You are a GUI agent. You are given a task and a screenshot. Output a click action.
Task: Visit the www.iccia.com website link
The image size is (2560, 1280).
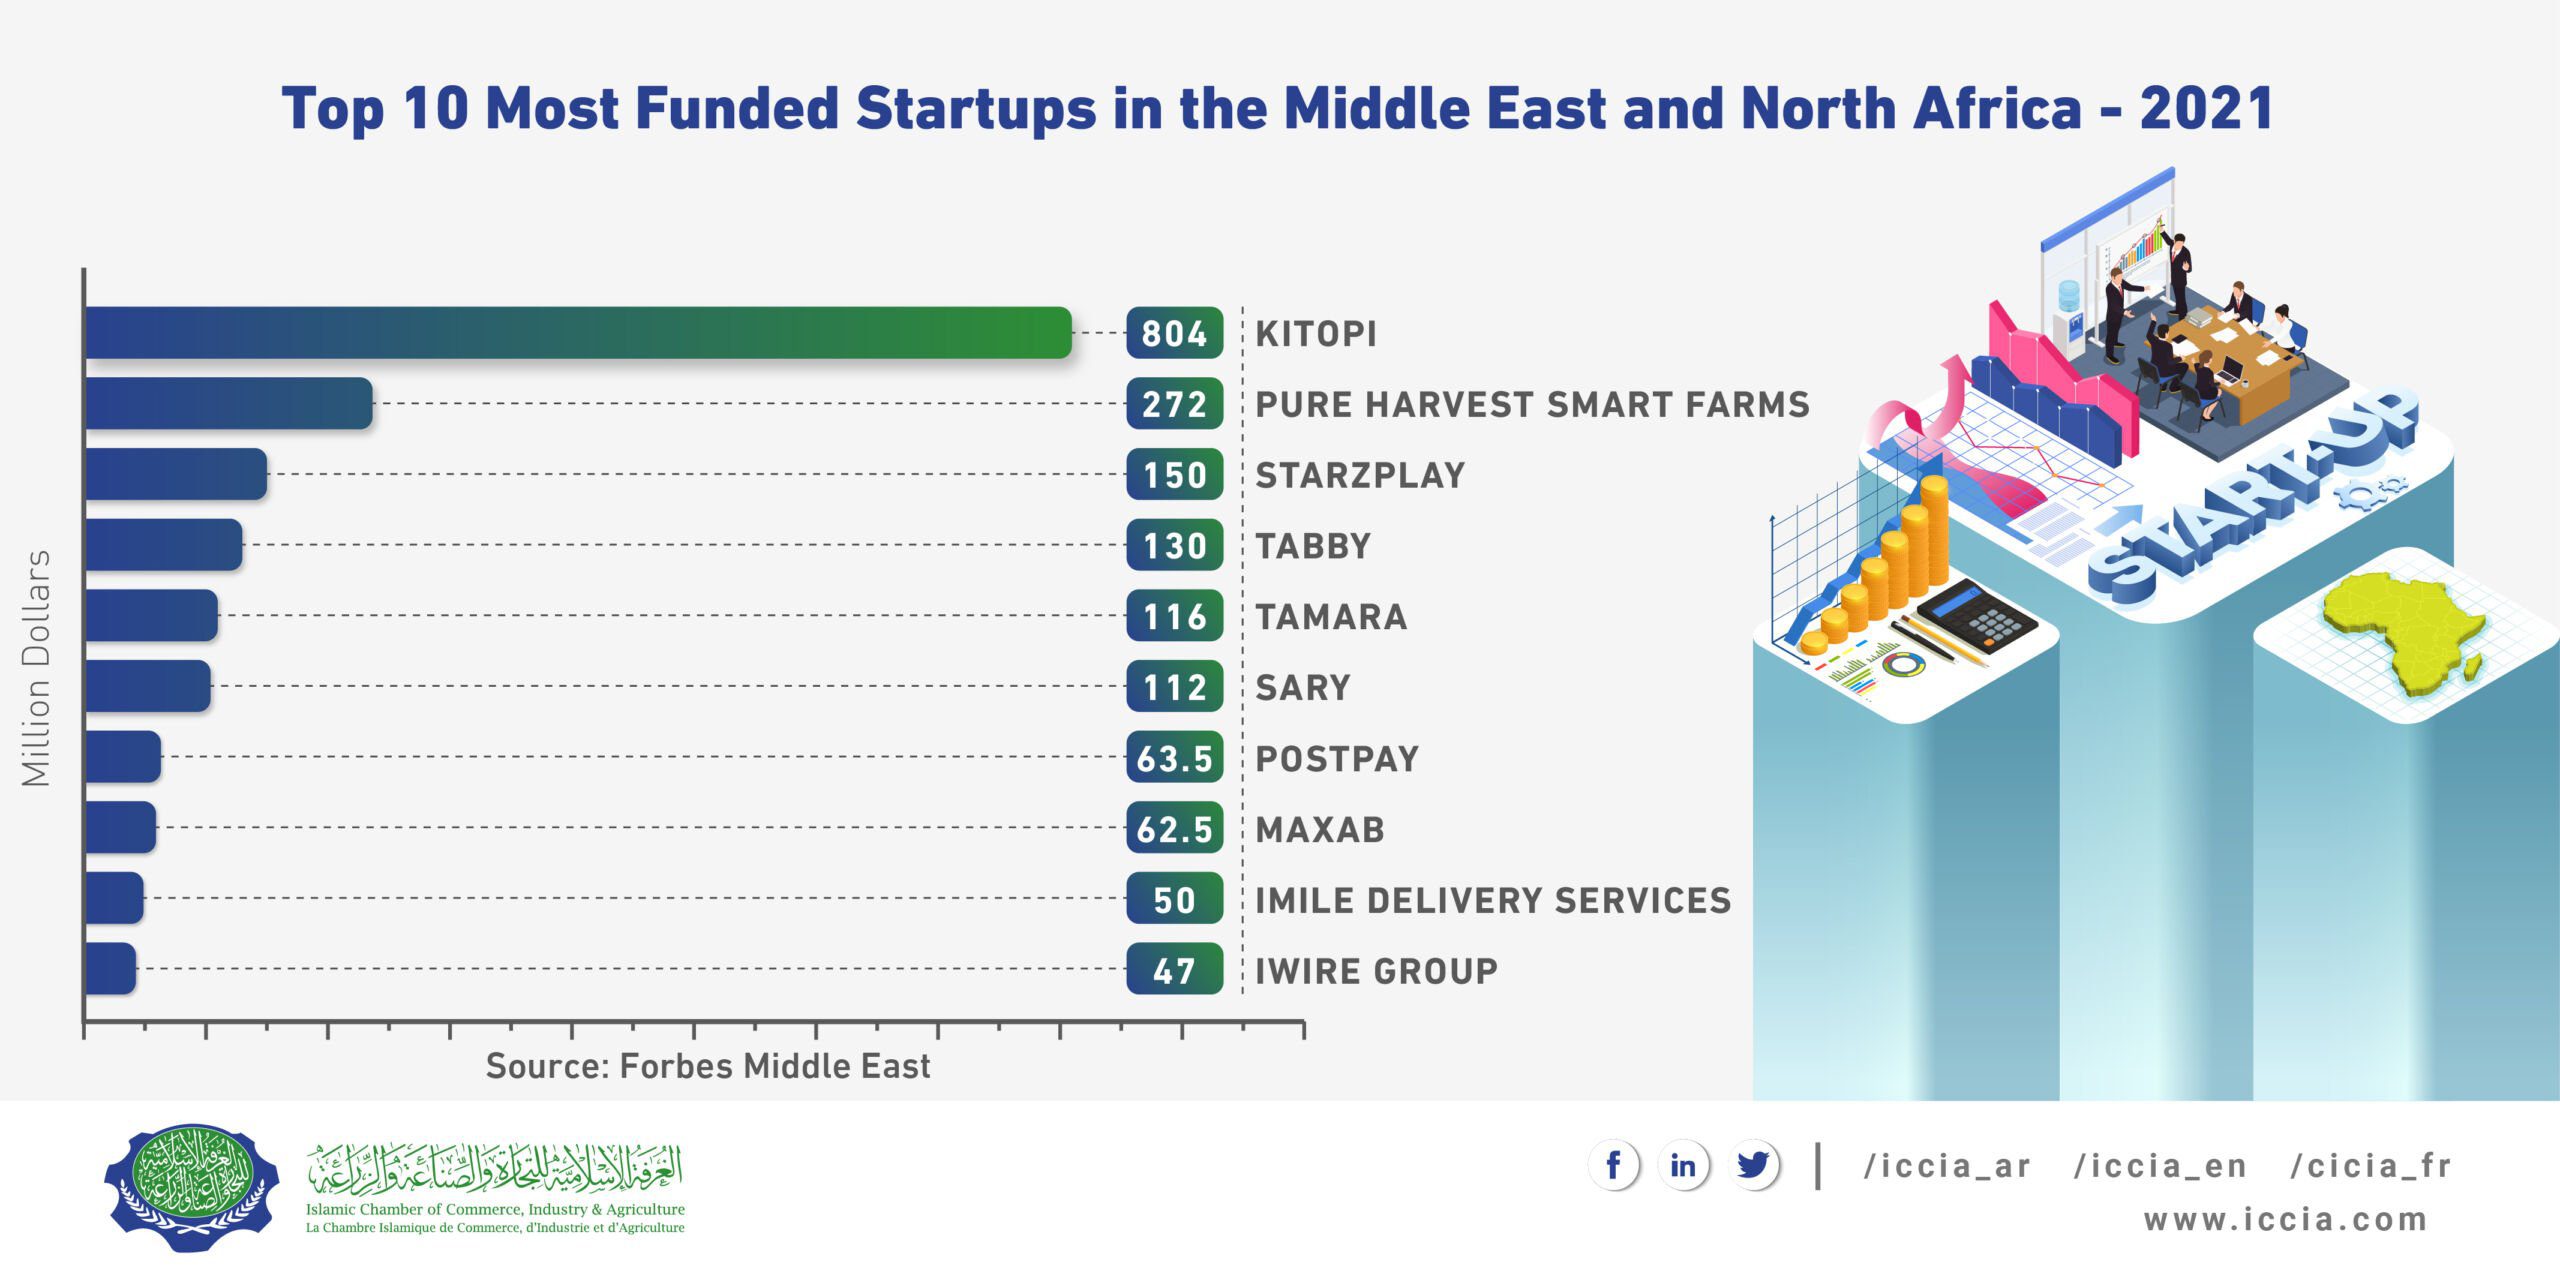[2285, 1220]
